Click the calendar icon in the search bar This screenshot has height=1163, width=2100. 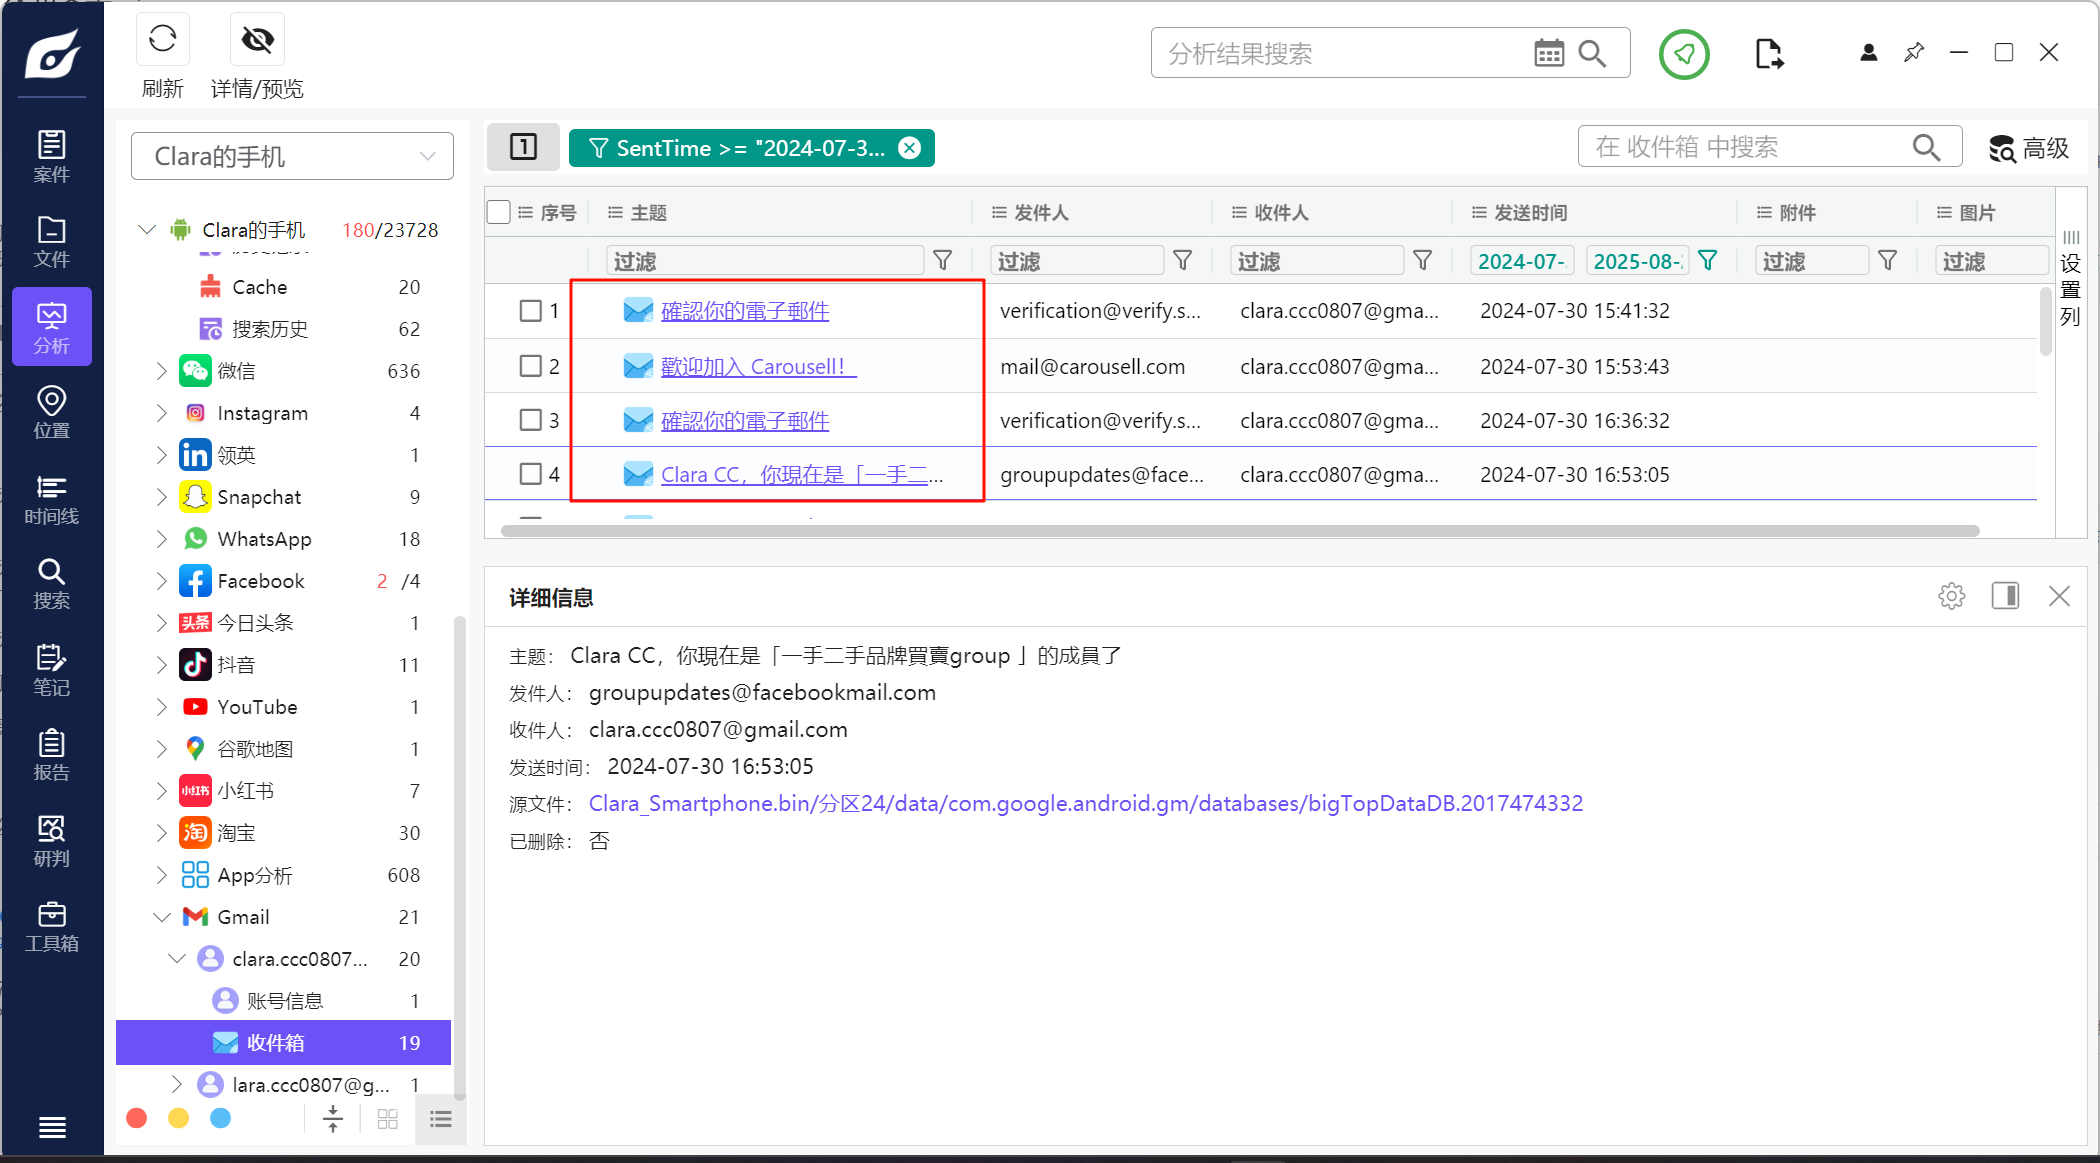1548,54
